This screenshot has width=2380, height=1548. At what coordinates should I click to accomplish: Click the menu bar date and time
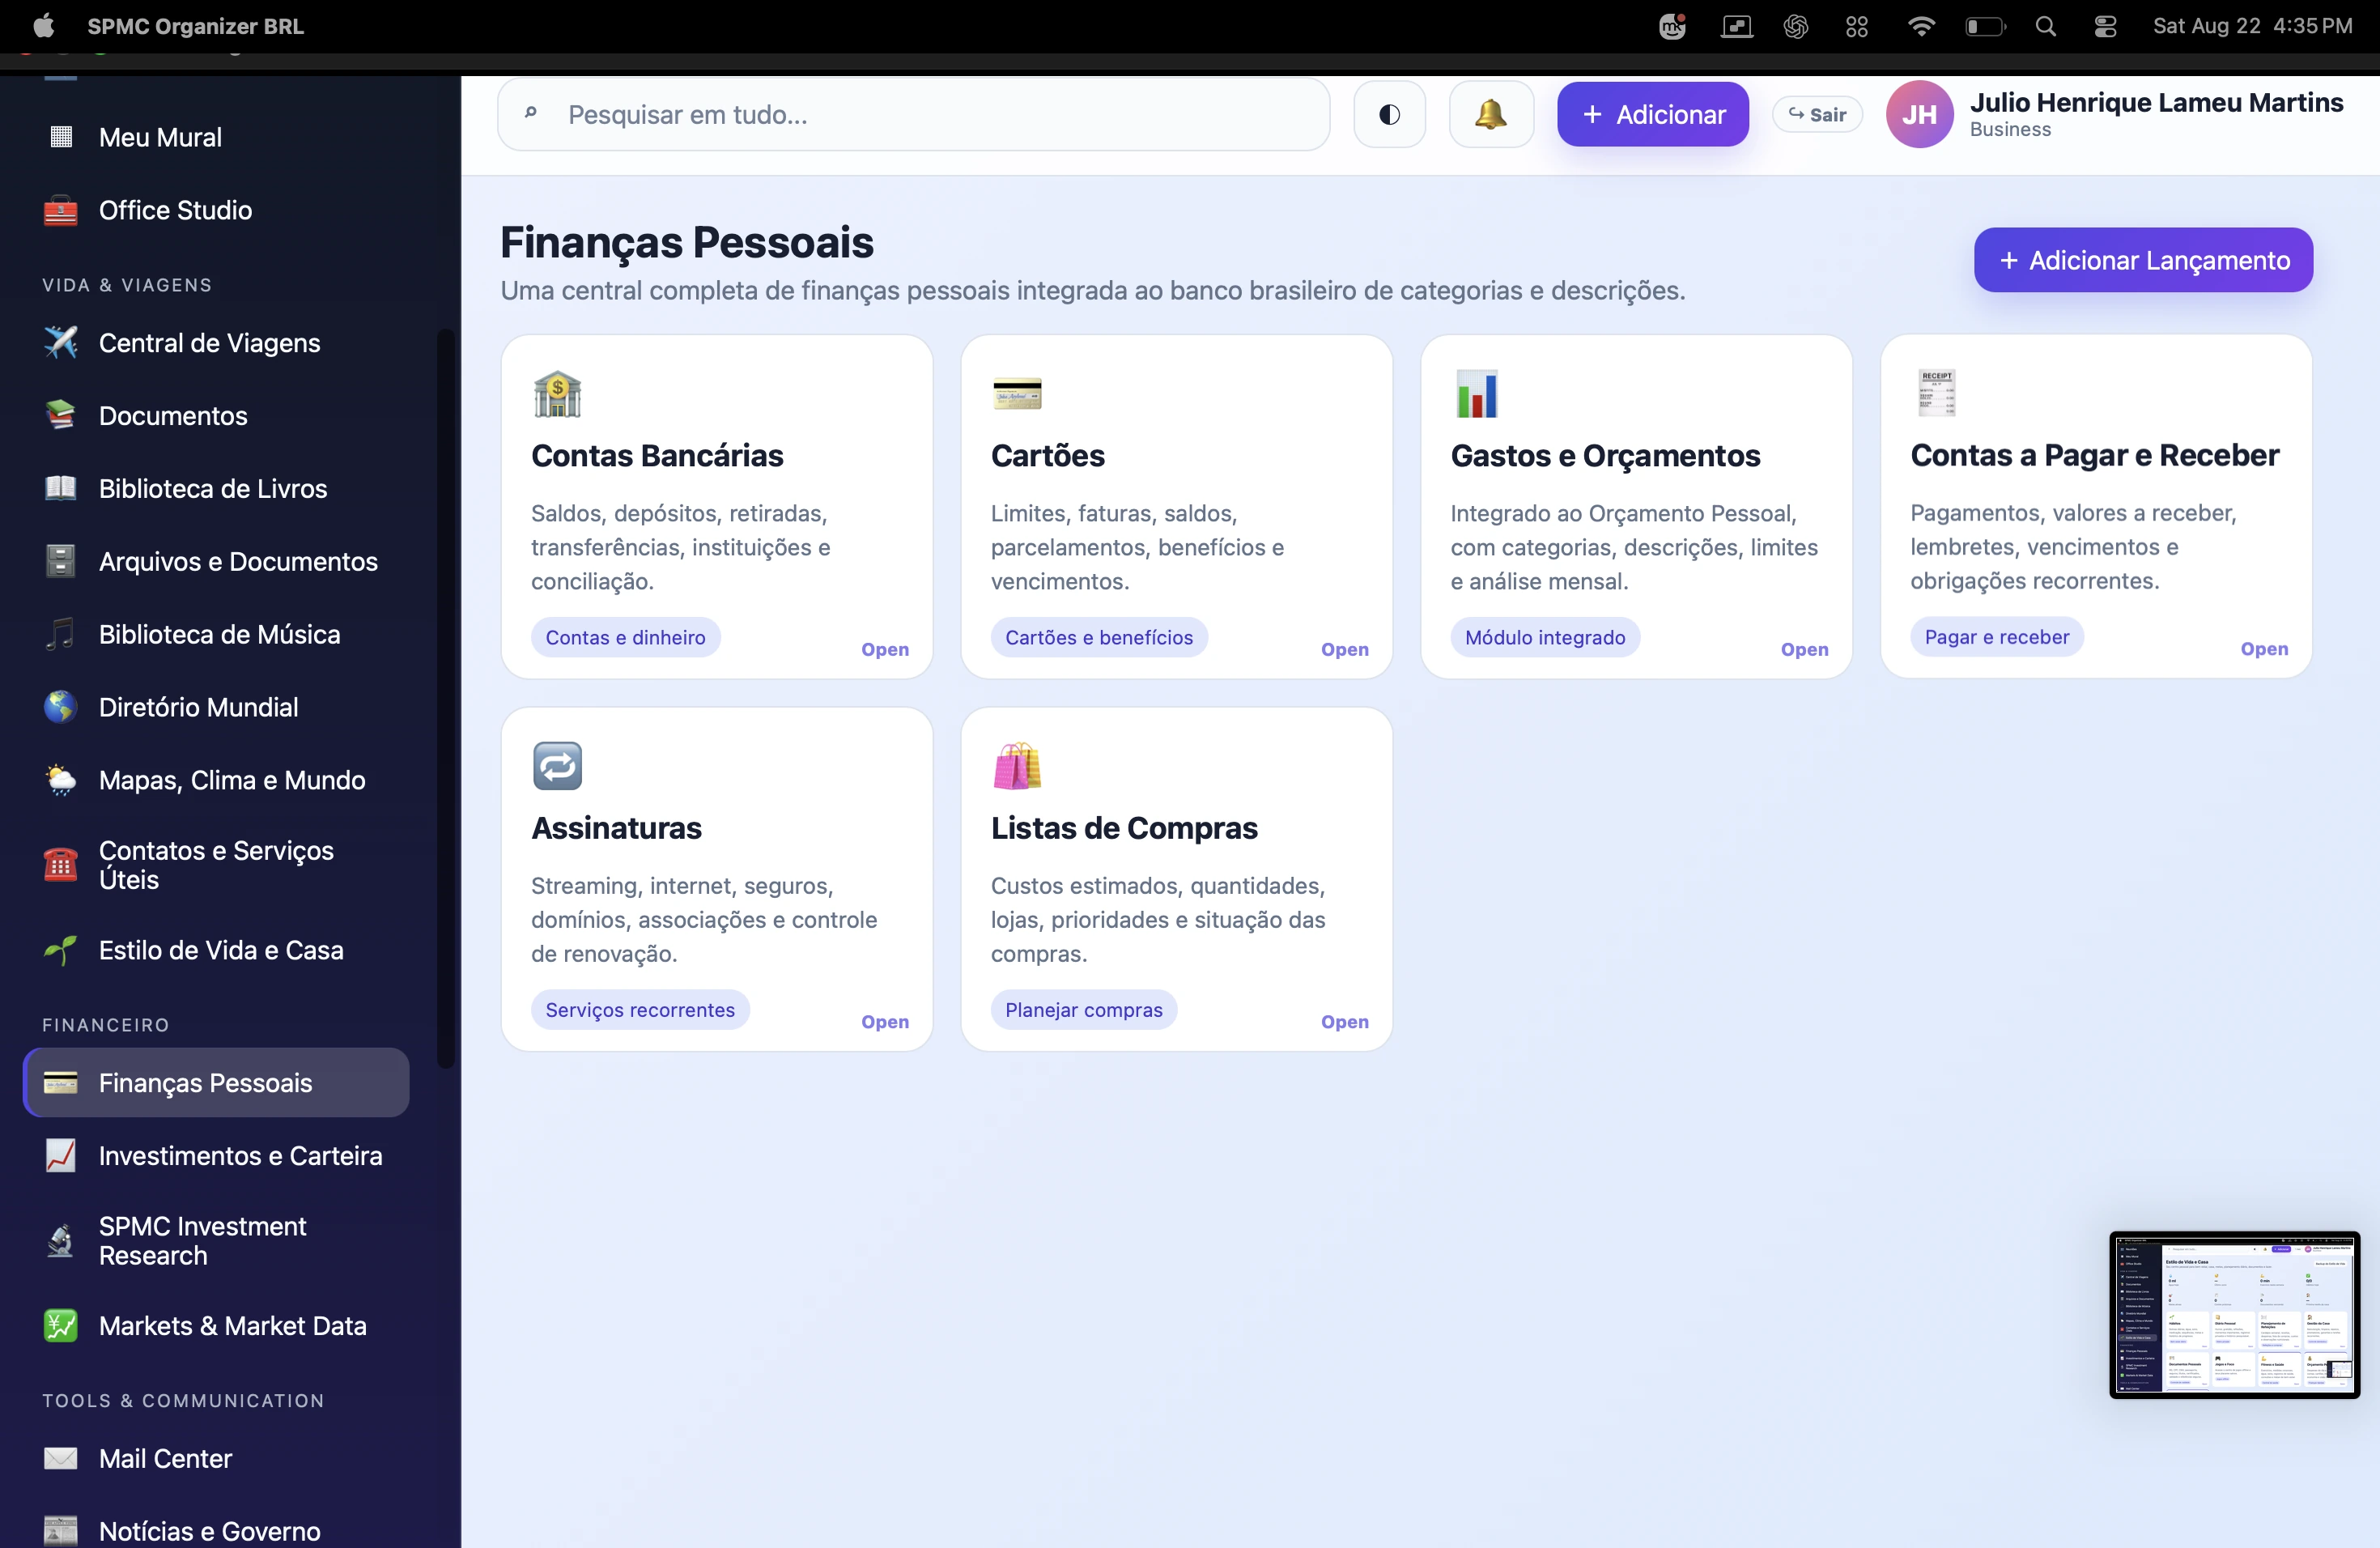[x=2253, y=27]
